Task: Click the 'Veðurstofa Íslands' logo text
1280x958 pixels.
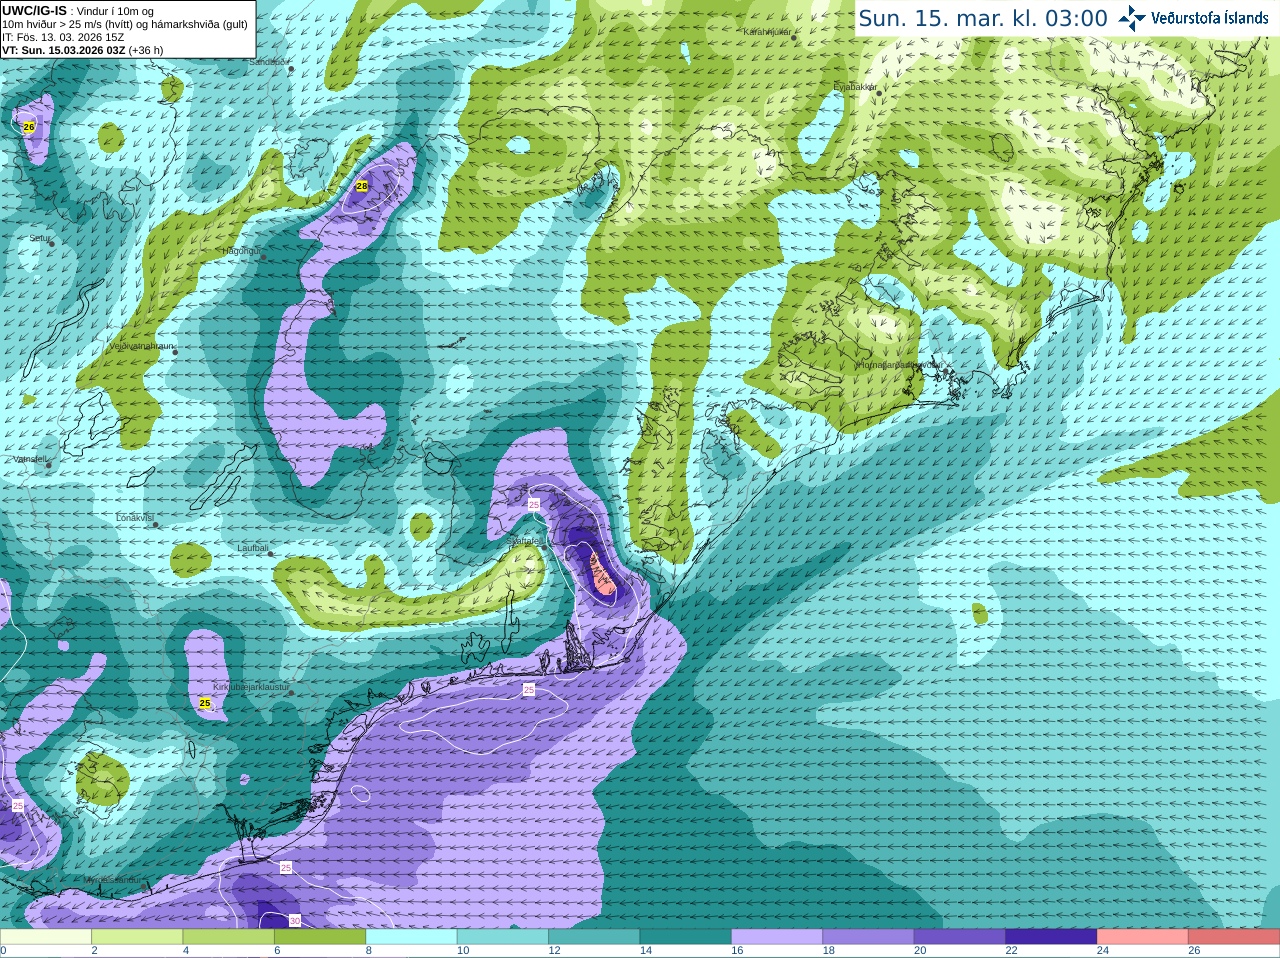Action: [x=1210, y=18]
